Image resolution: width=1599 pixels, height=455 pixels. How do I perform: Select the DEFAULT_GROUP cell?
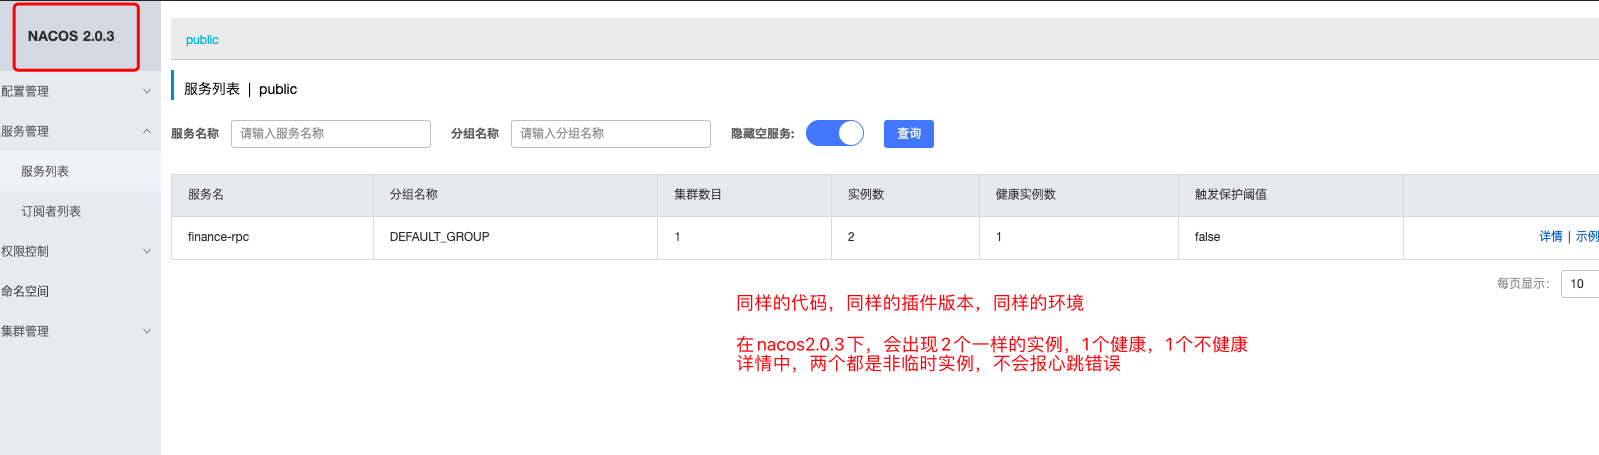[x=515, y=238]
